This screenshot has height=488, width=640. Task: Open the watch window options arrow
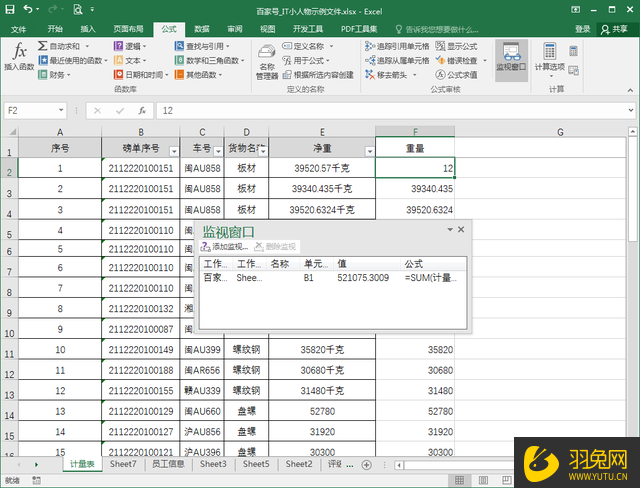450,230
